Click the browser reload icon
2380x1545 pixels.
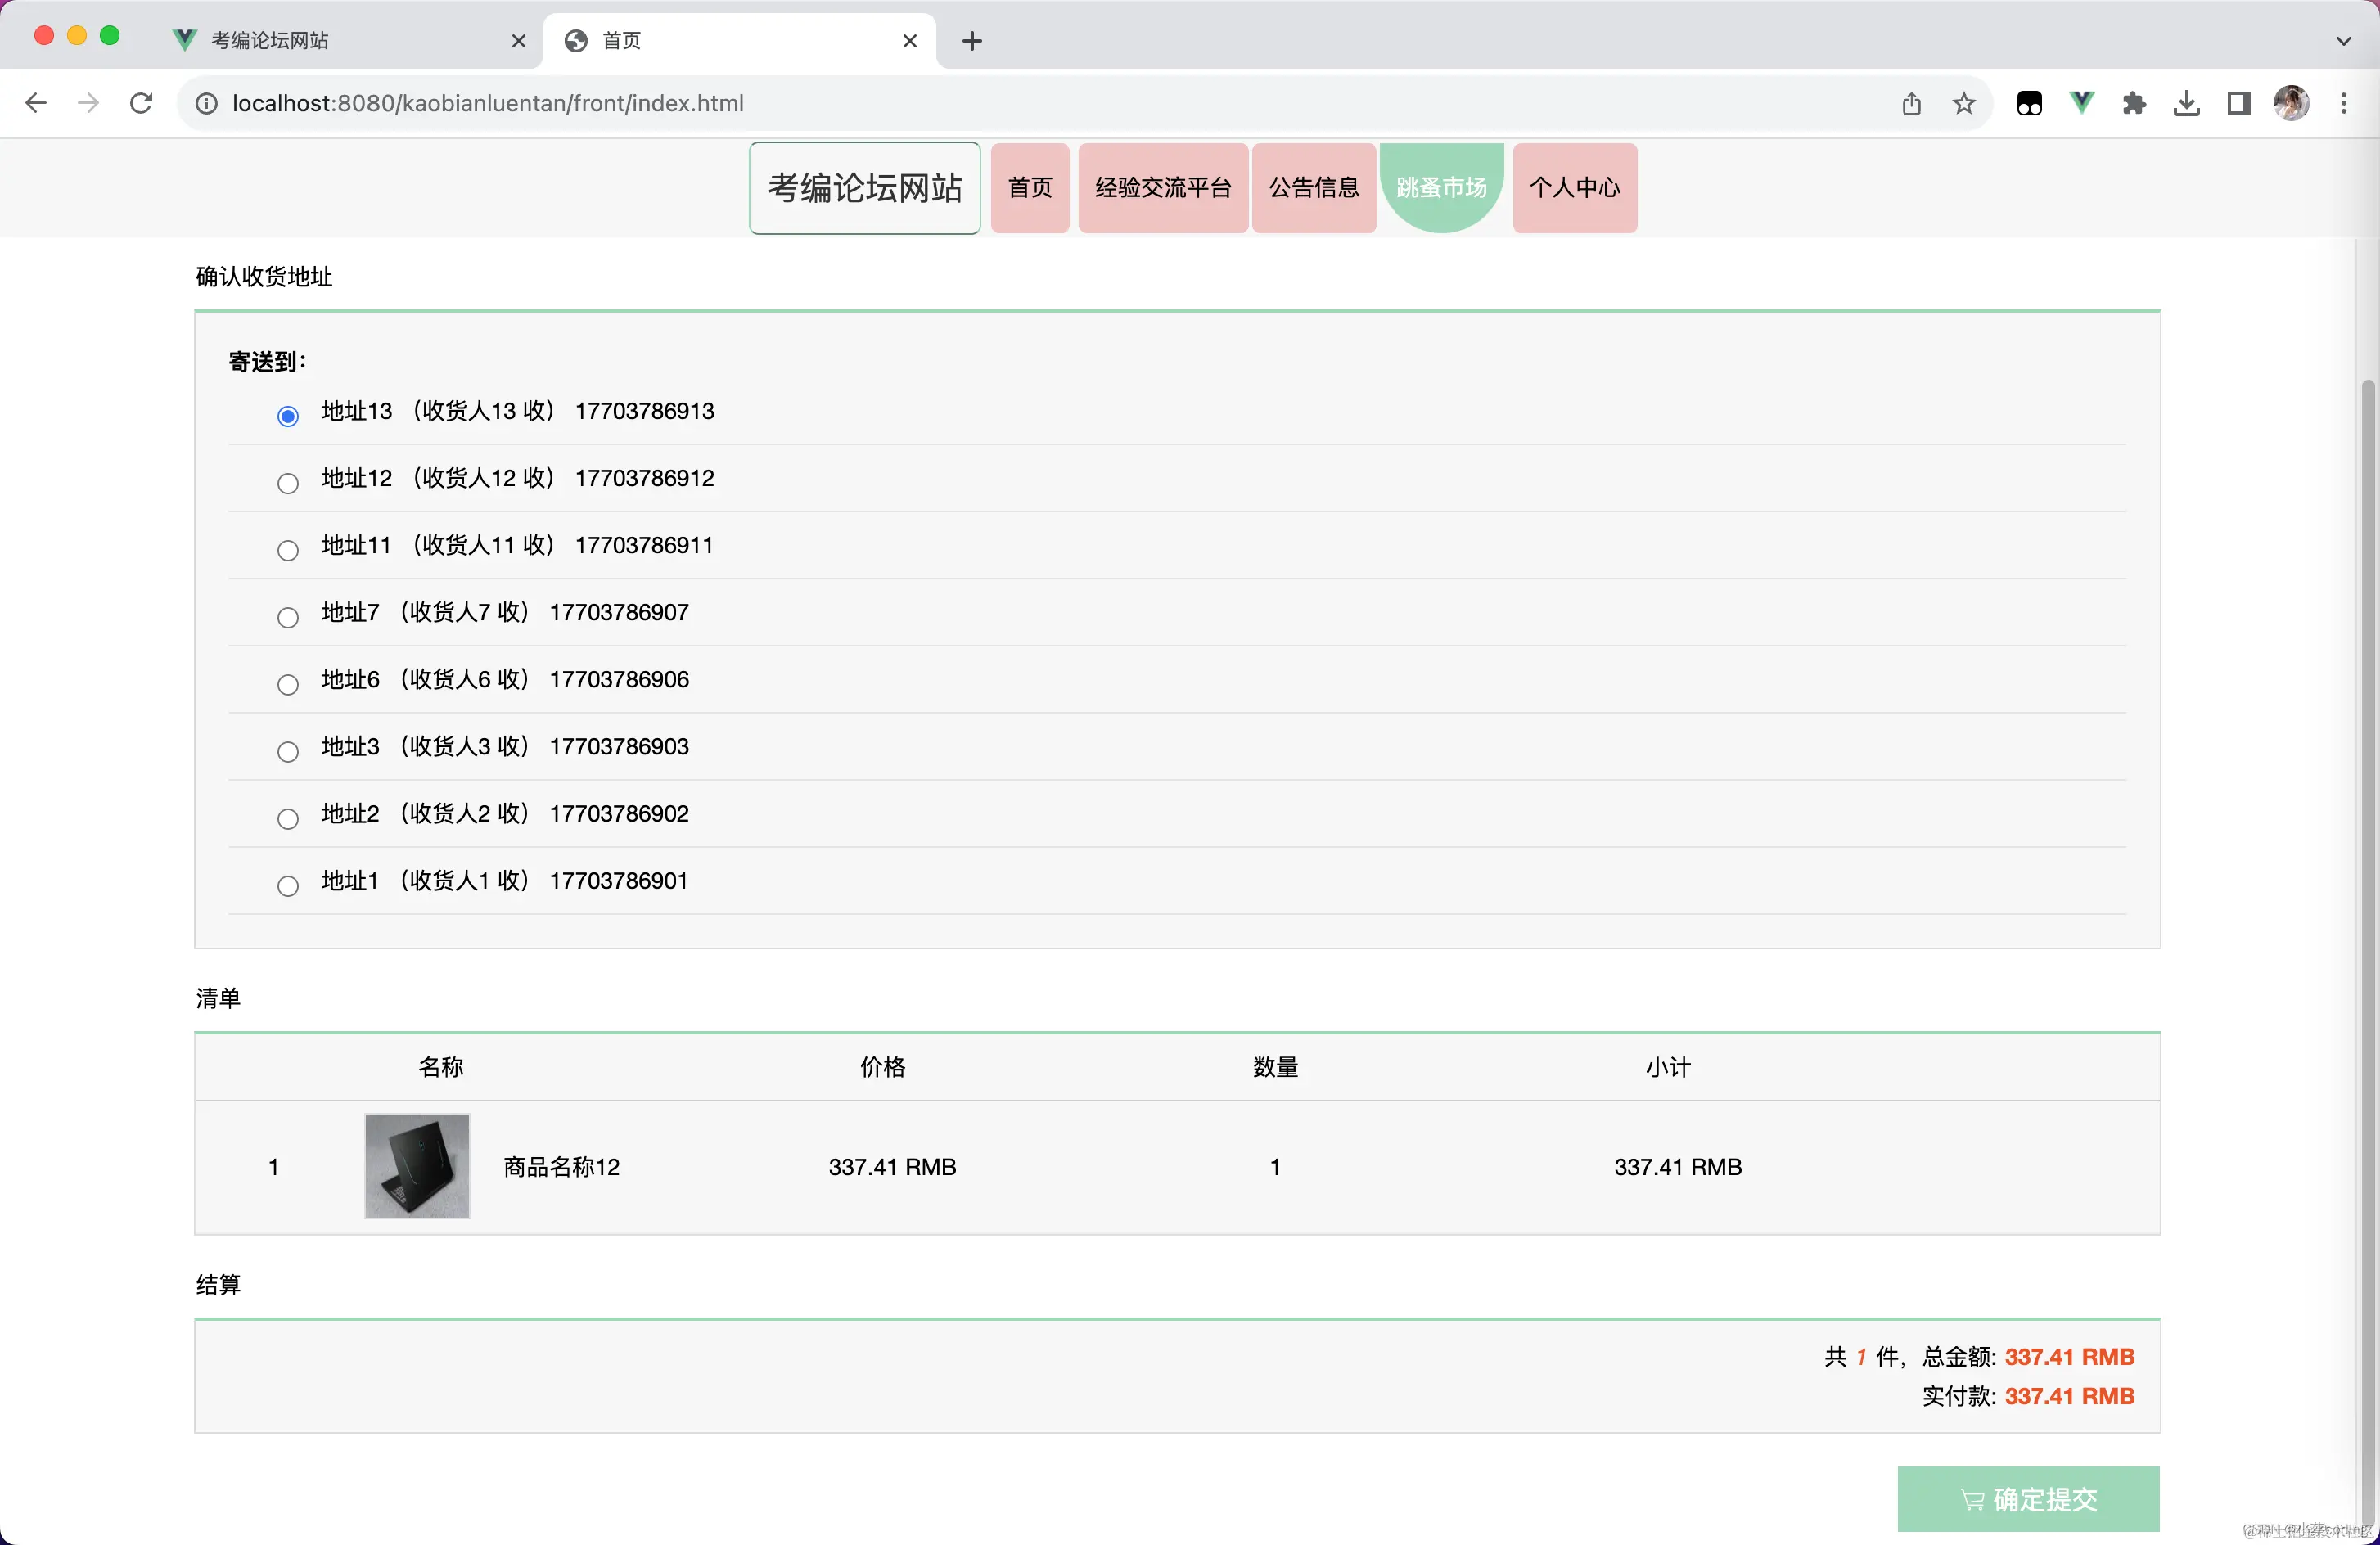coord(141,103)
